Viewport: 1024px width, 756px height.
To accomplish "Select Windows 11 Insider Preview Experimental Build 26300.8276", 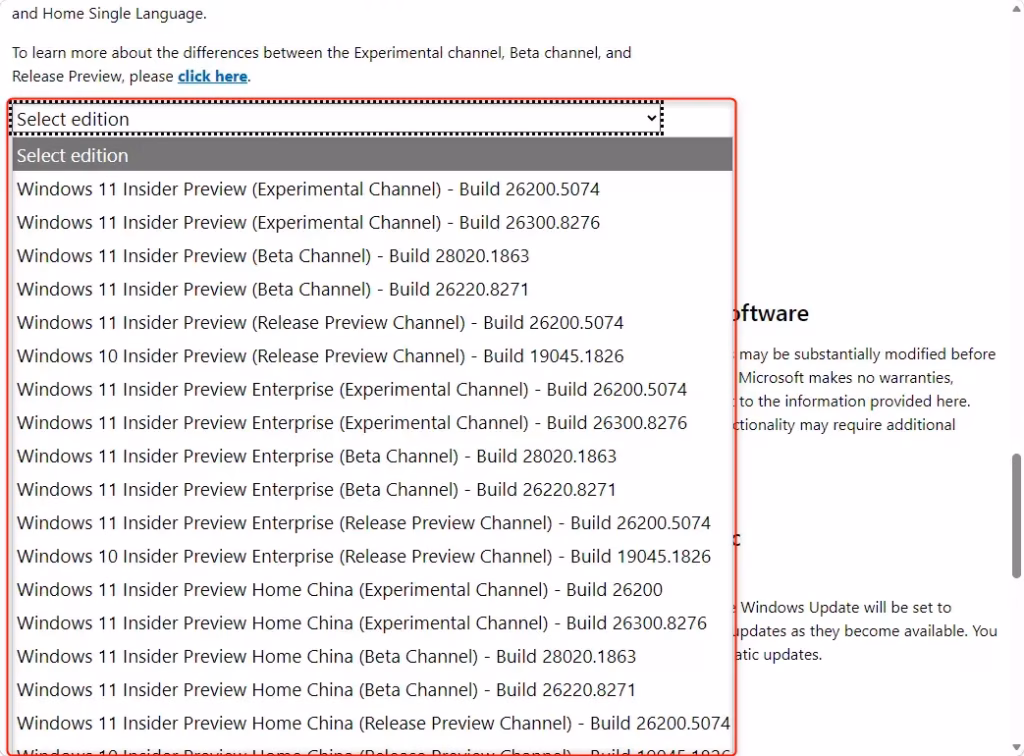I will tap(308, 222).
